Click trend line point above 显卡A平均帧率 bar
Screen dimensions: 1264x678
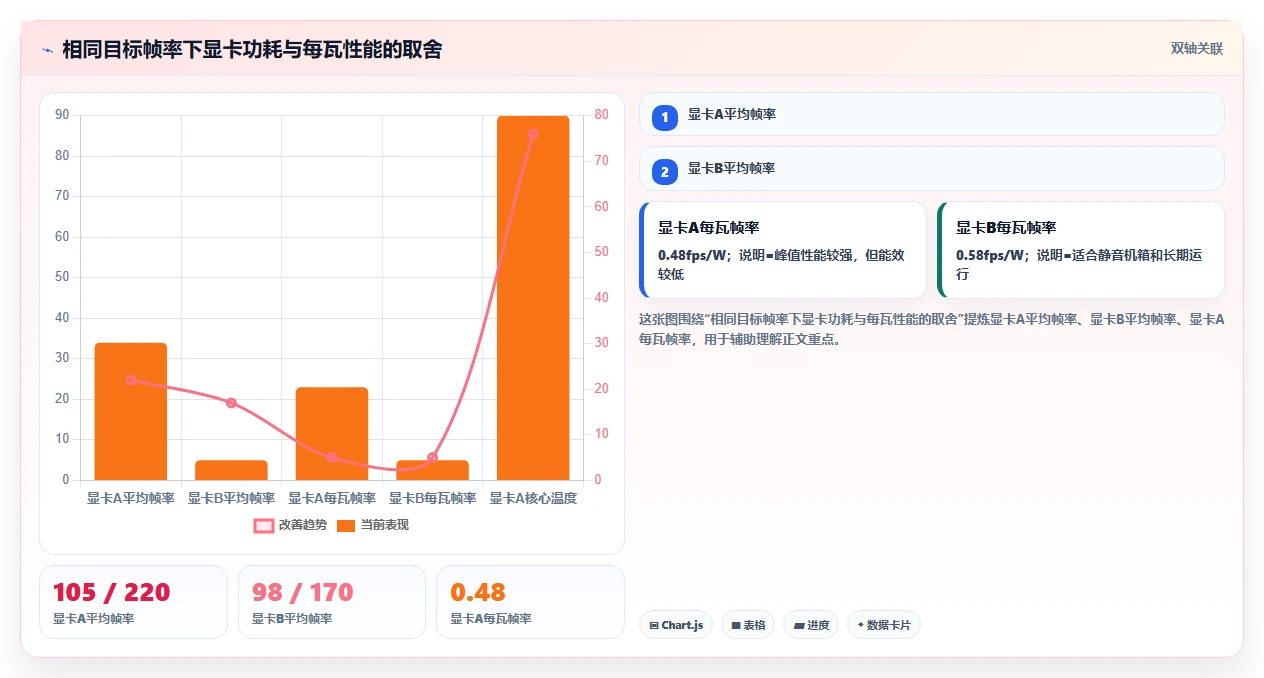pyautogui.click(x=131, y=380)
